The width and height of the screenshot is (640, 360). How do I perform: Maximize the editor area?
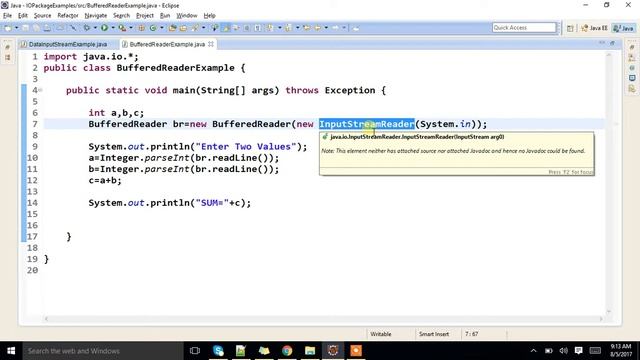[x=612, y=43]
